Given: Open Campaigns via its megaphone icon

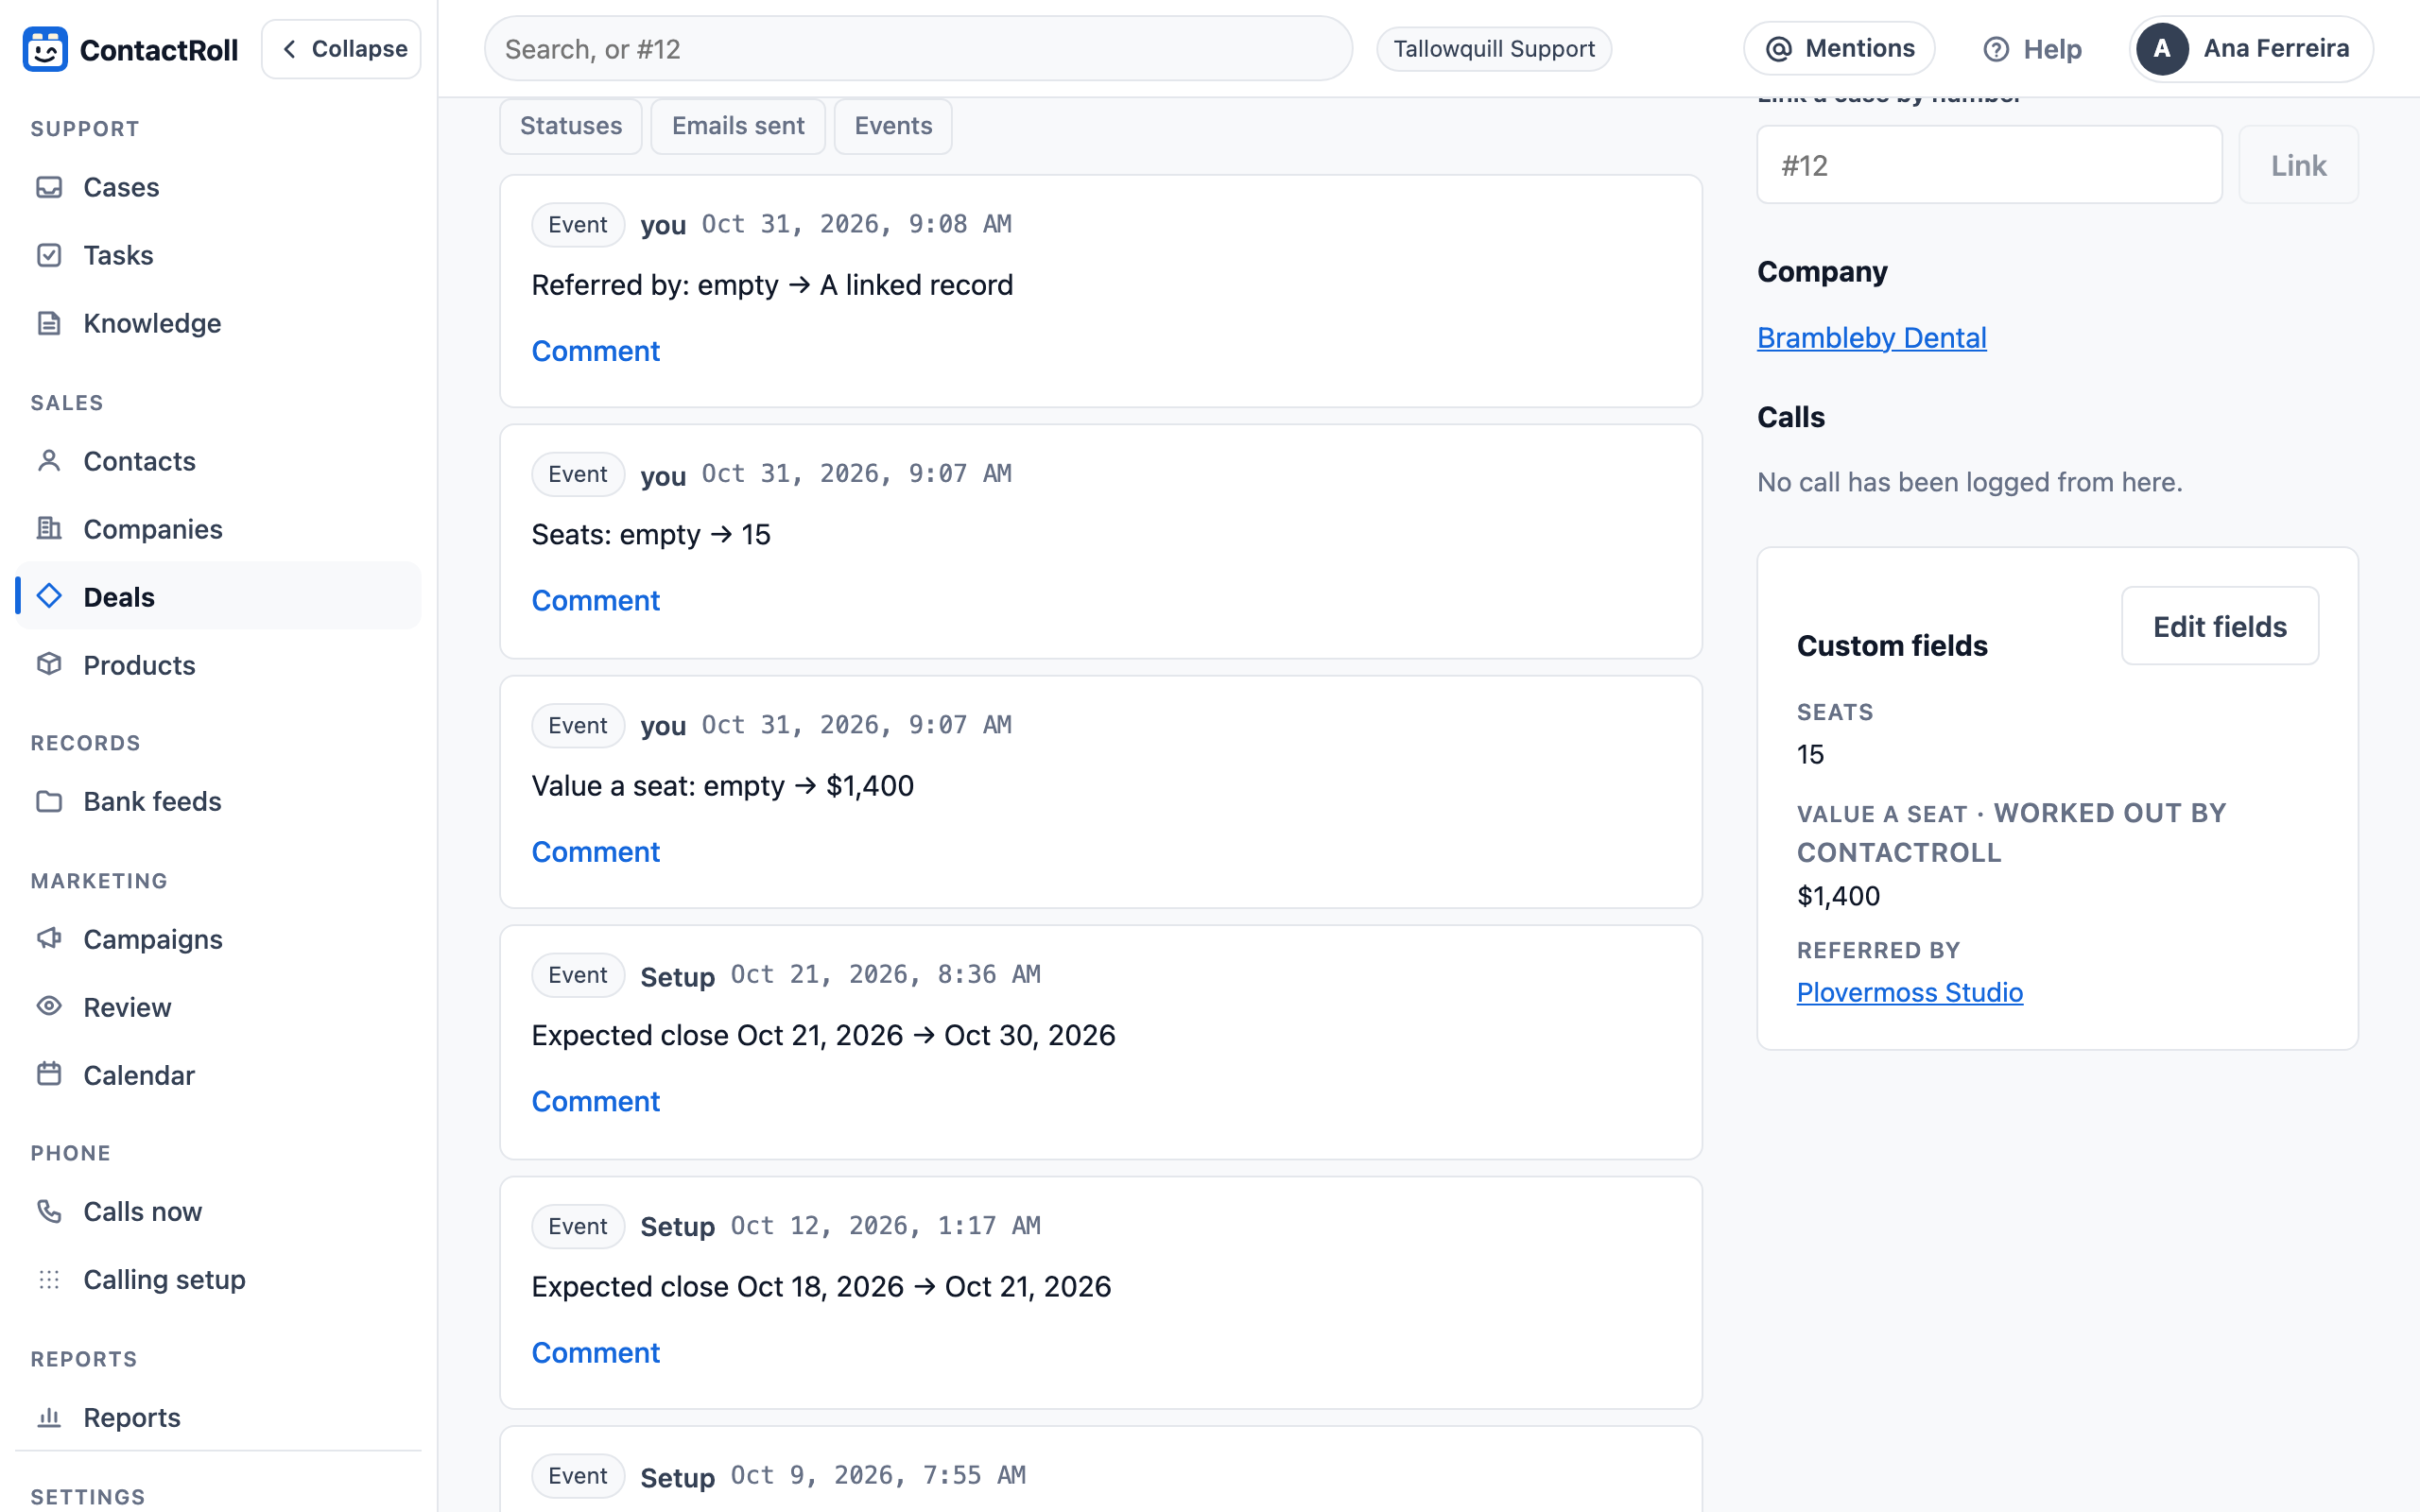Looking at the screenshot, I should 49,939.
